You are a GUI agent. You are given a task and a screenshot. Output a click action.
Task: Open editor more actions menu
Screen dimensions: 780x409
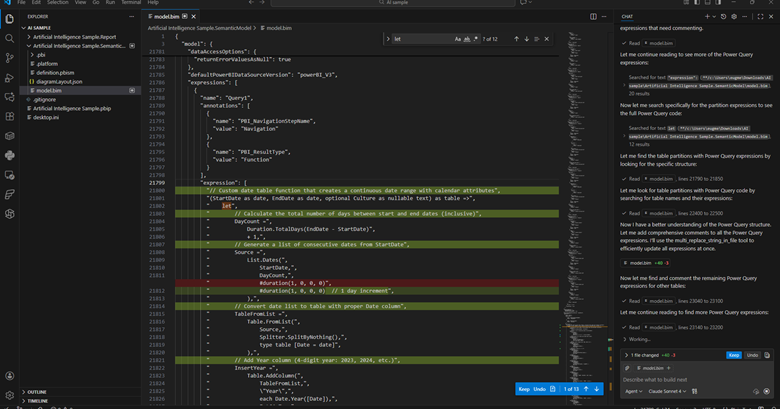point(604,16)
